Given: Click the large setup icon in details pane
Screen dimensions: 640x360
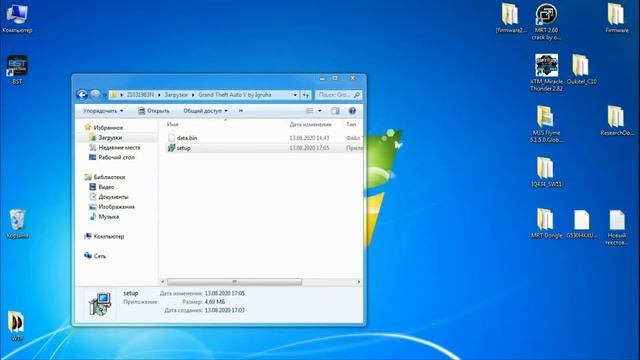Looking at the screenshot, I should point(100,304).
